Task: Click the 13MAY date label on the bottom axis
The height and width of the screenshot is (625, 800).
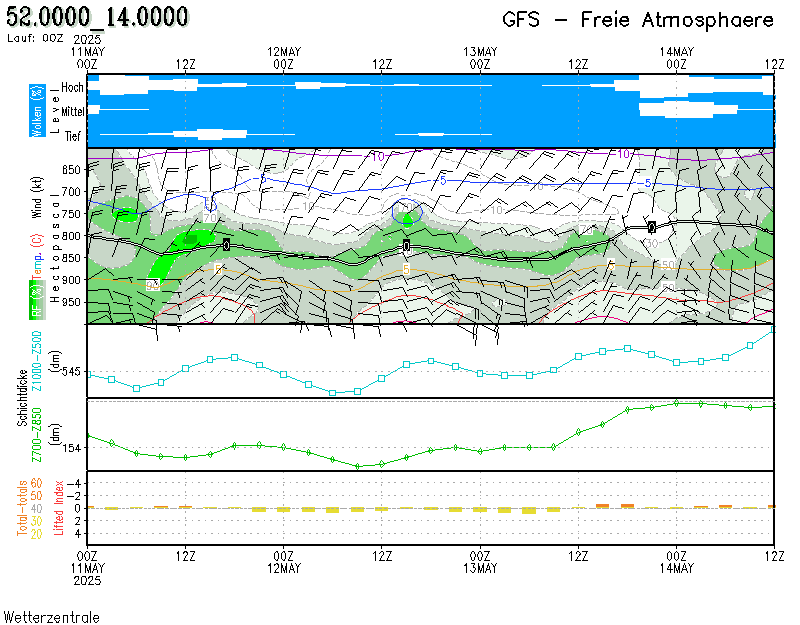Action: tap(480, 568)
